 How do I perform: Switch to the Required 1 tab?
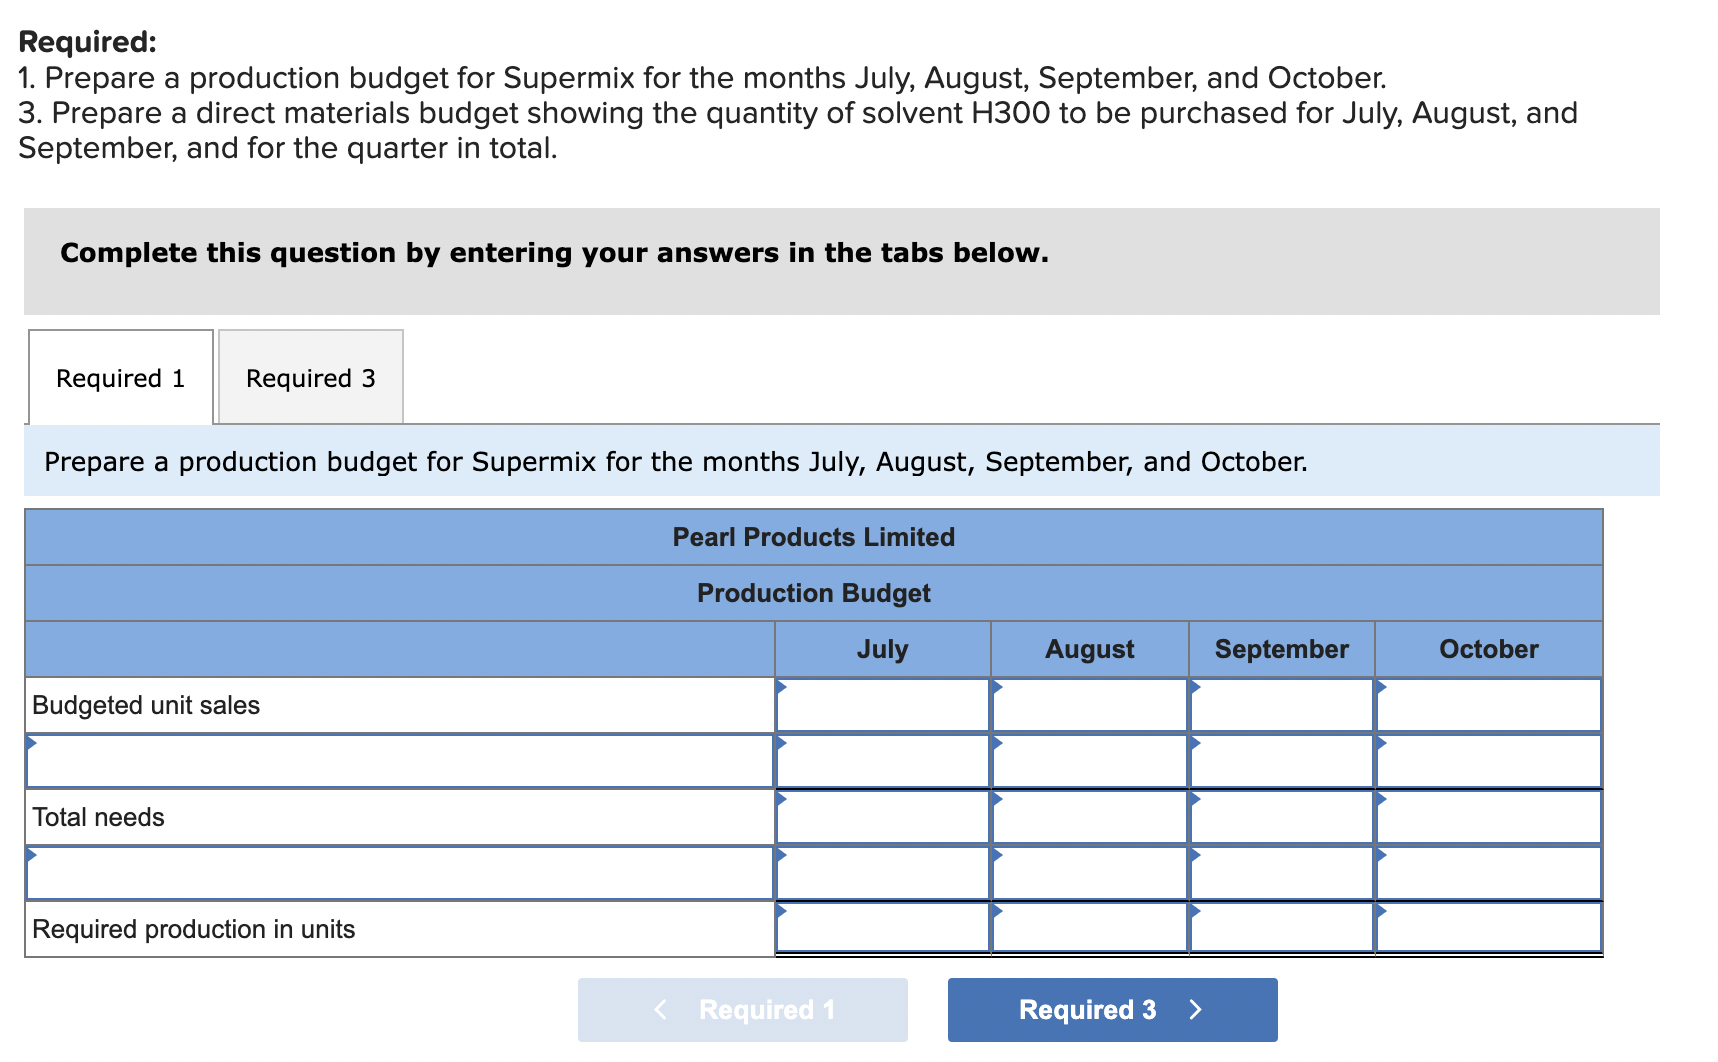pos(120,378)
